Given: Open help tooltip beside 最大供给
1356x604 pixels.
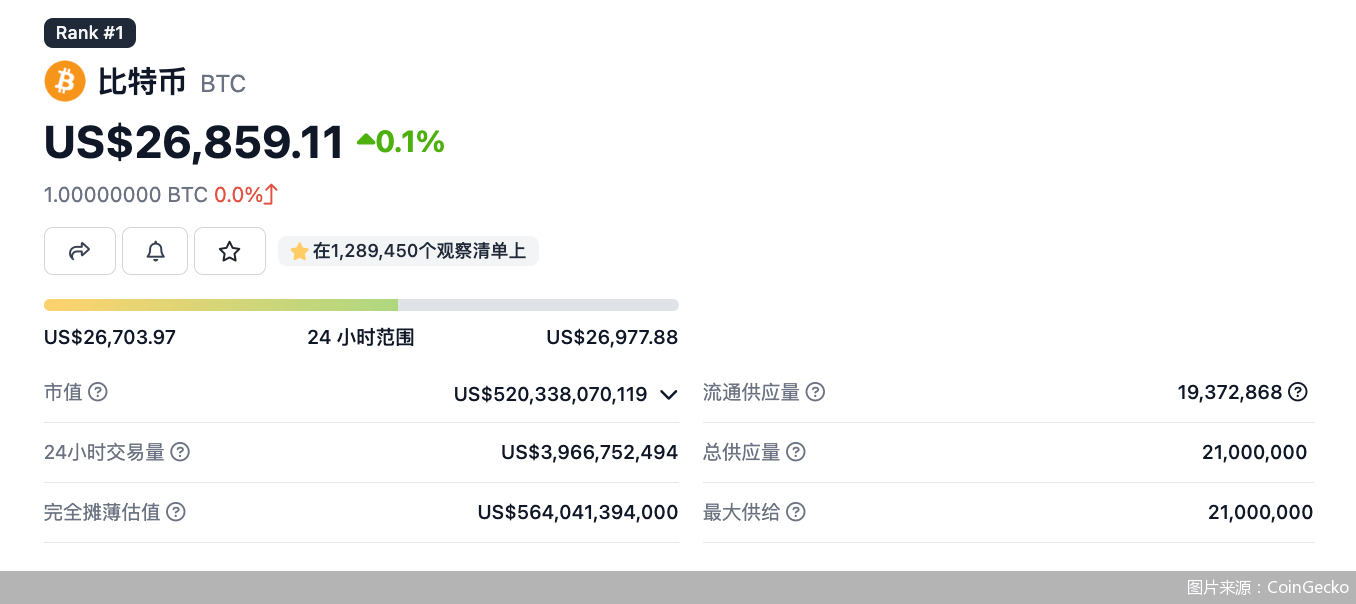Looking at the screenshot, I should point(795,512).
